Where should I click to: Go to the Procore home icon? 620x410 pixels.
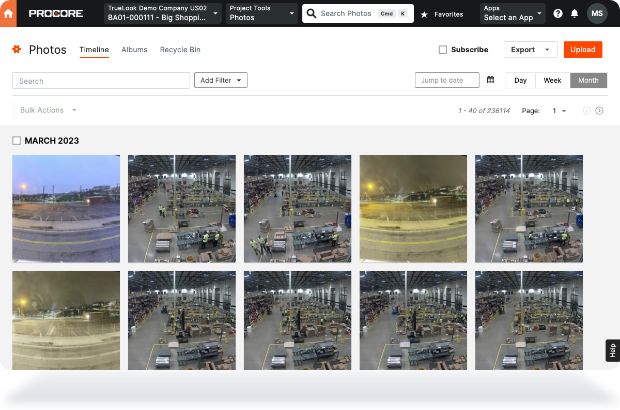point(8,13)
